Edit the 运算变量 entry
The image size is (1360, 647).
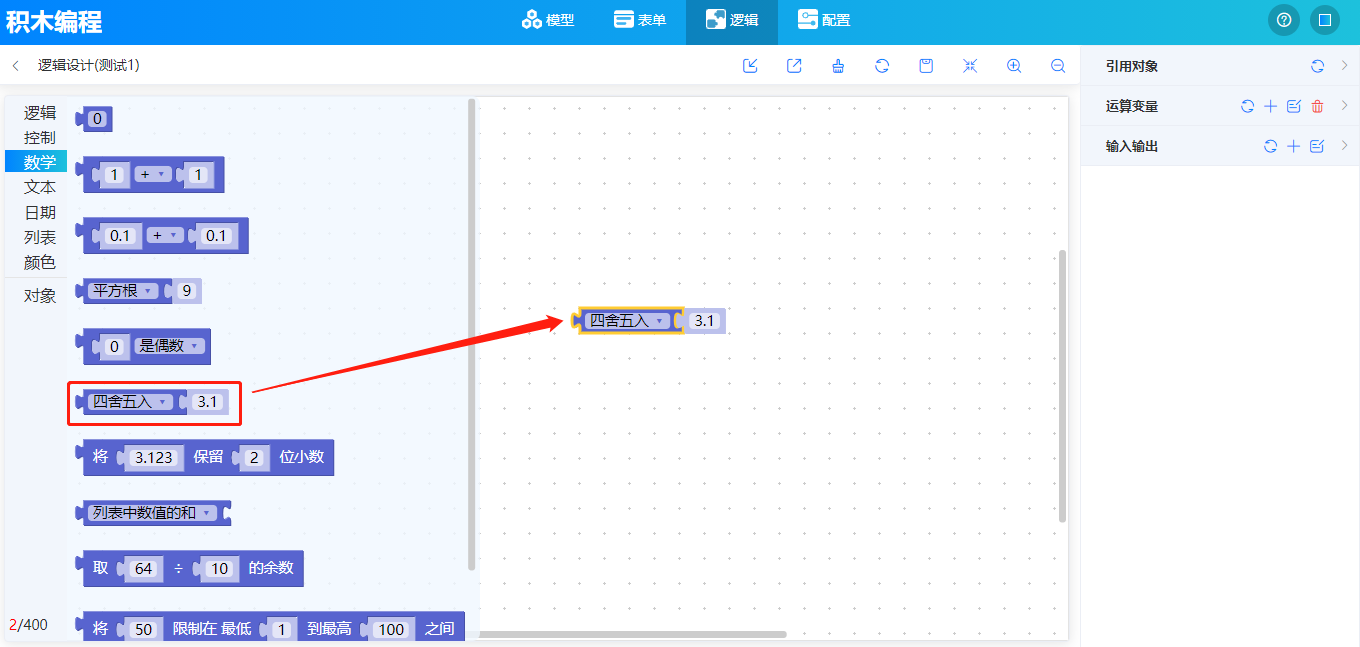(1294, 106)
